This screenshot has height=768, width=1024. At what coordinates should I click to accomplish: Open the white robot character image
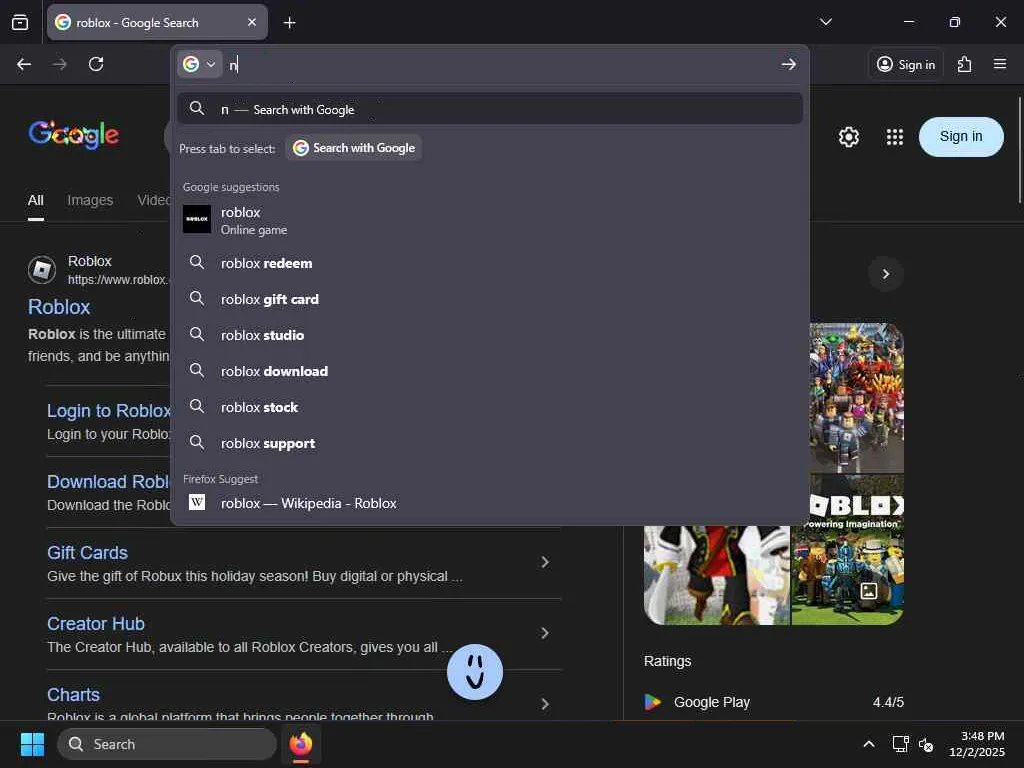tap(716, 575)
